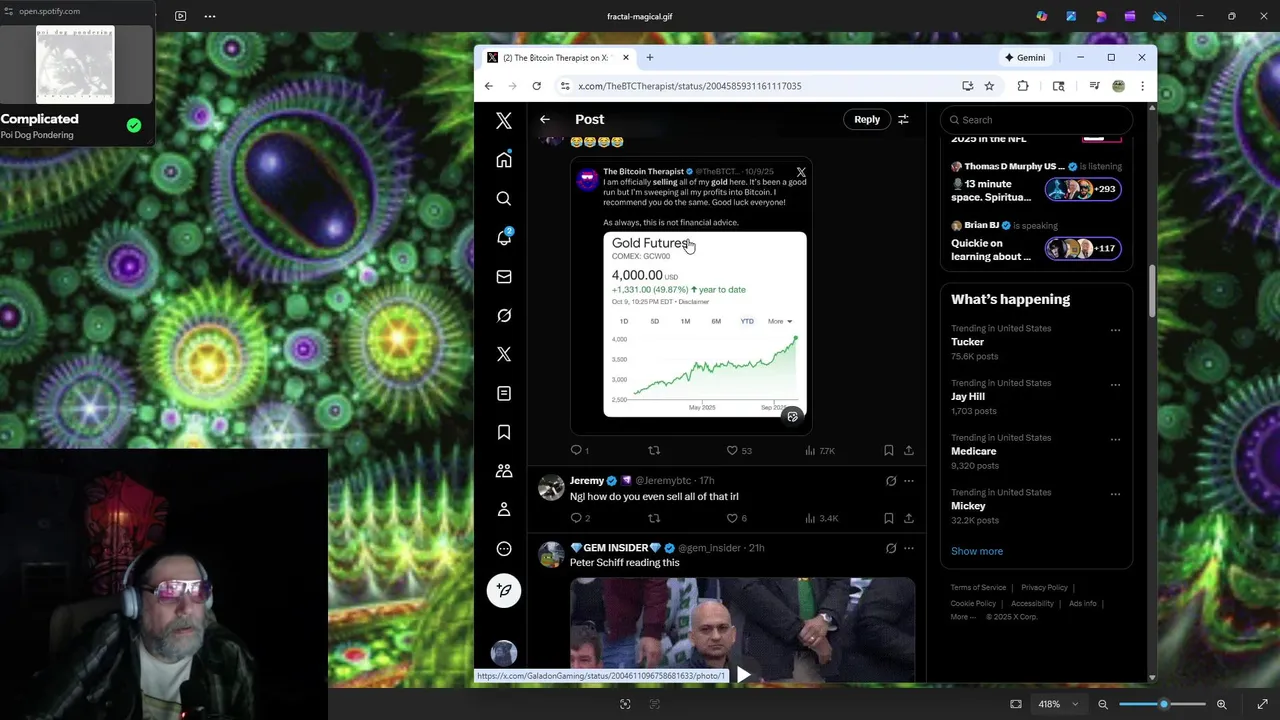1280x720 pixels.
Task: Select the 1D chart range
Action: point(624,321)
